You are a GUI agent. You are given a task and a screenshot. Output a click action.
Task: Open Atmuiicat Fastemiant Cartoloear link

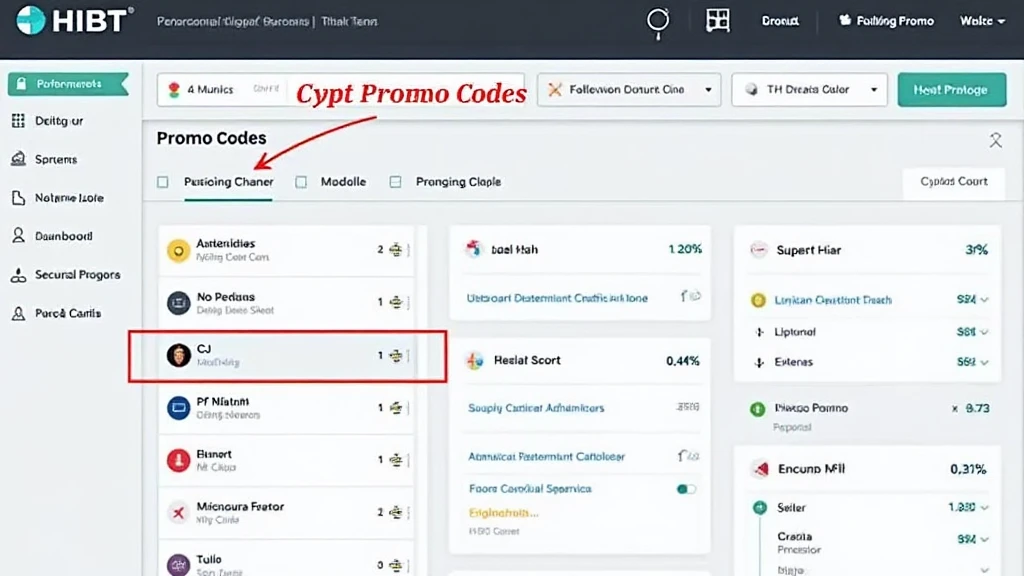point(547,456)
